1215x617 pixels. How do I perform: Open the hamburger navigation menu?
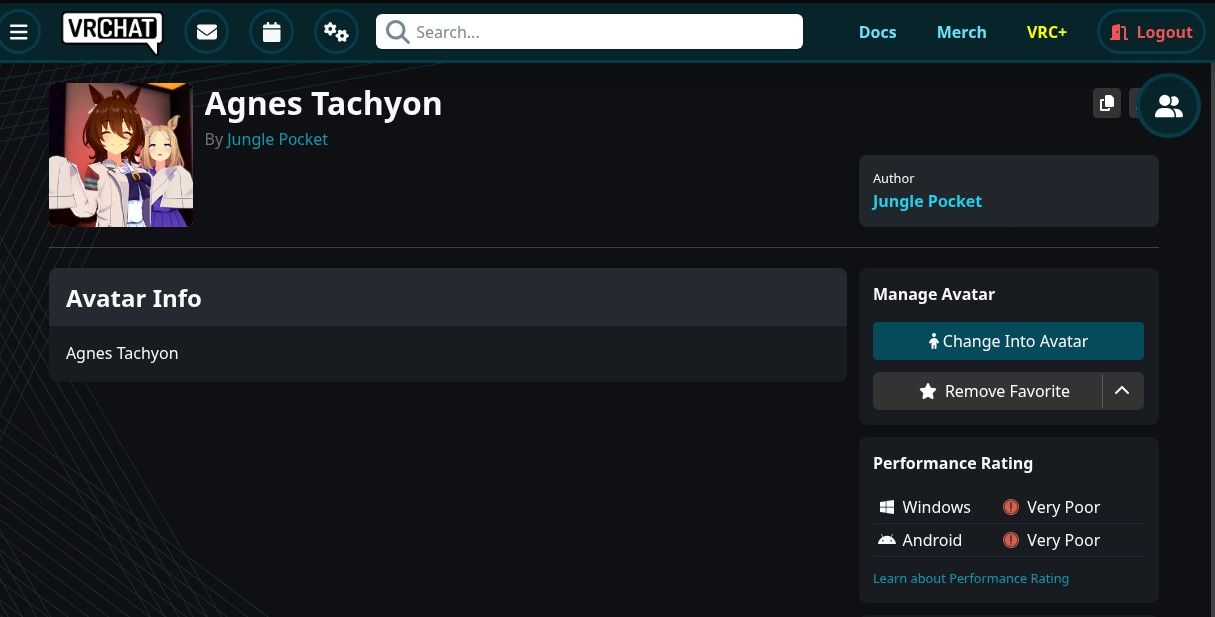coord(18,32)
